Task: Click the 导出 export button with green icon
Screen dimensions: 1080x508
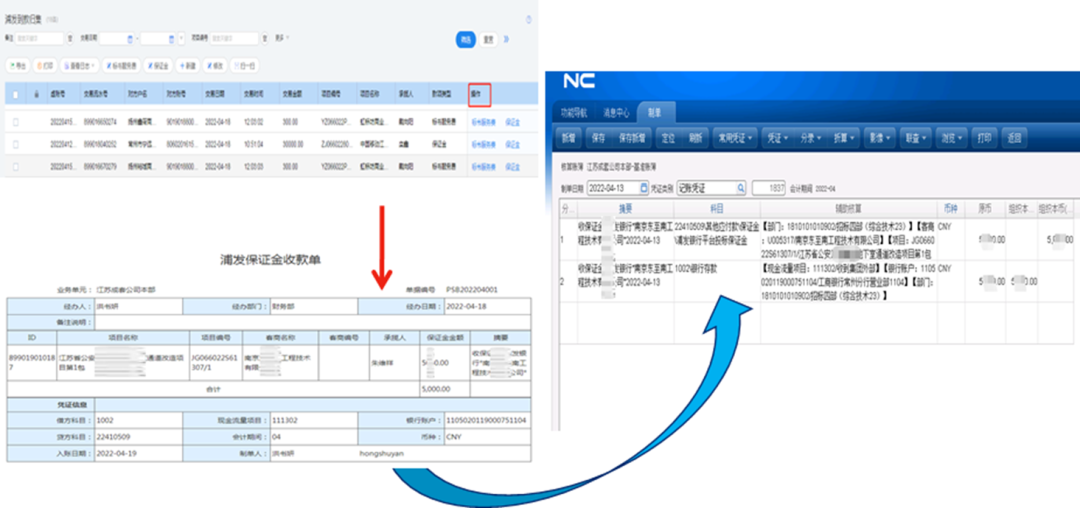Action: click(18, 65)
